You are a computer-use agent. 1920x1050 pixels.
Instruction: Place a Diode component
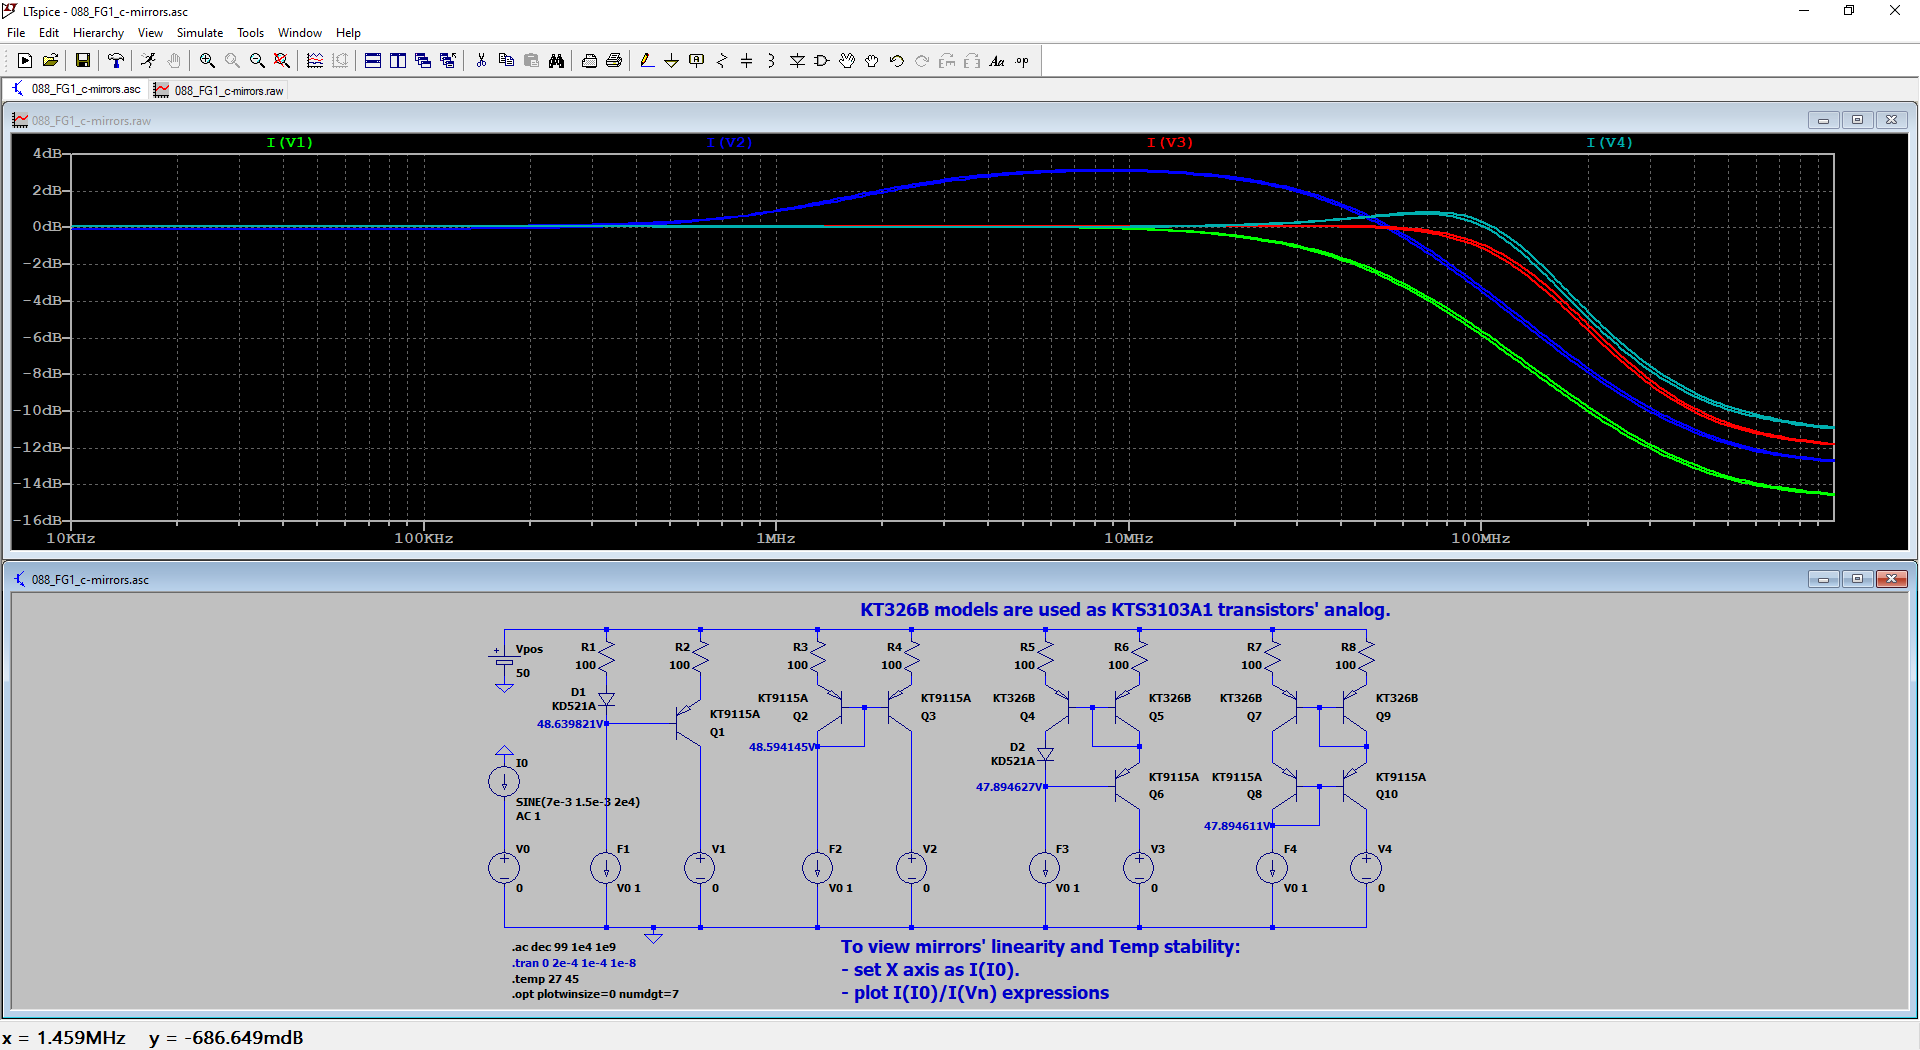pyautogui.click(x=797, y=61)
